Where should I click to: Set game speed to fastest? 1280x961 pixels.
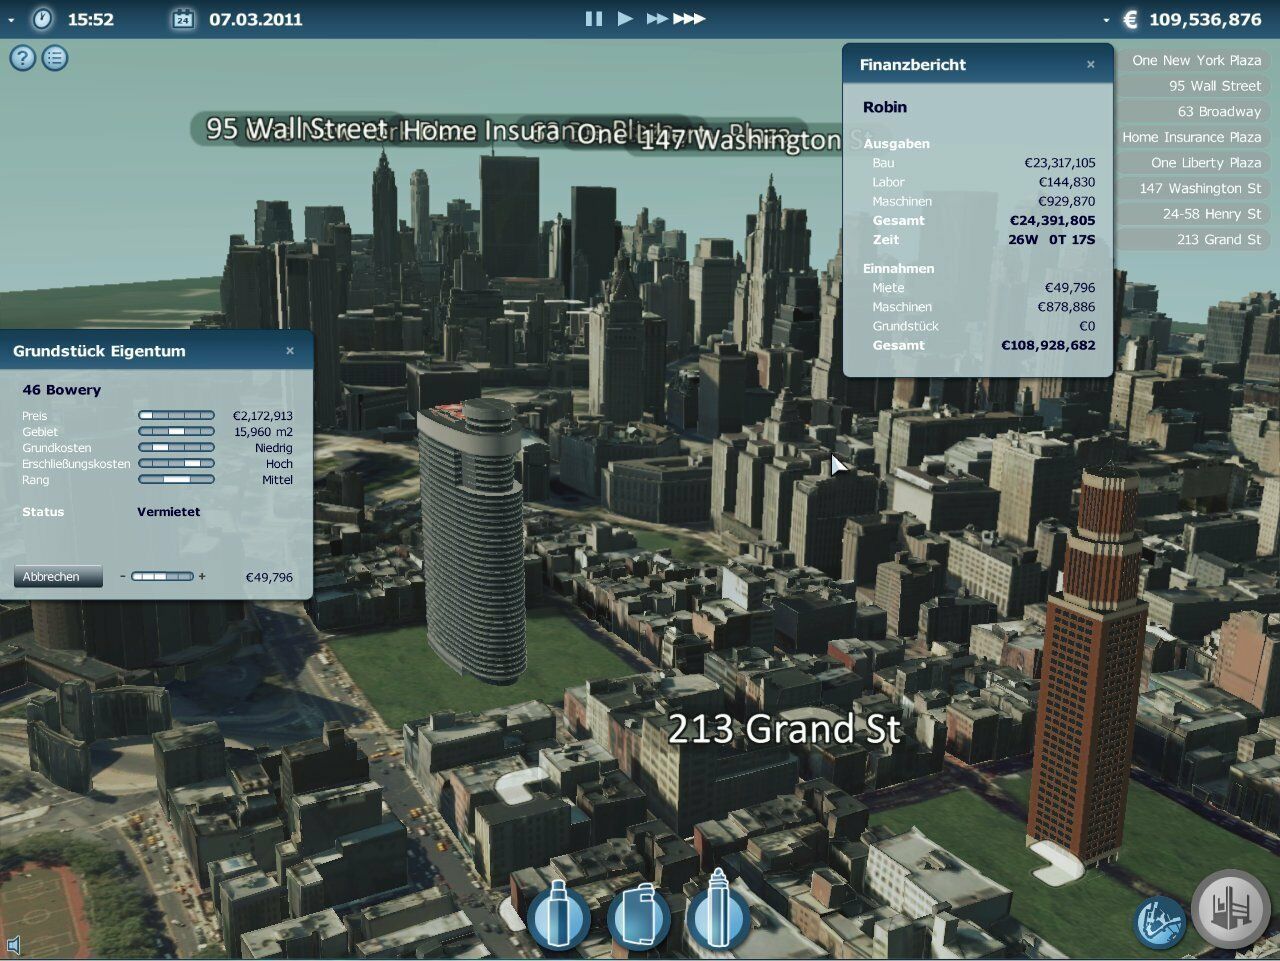(x=689, y=18)
